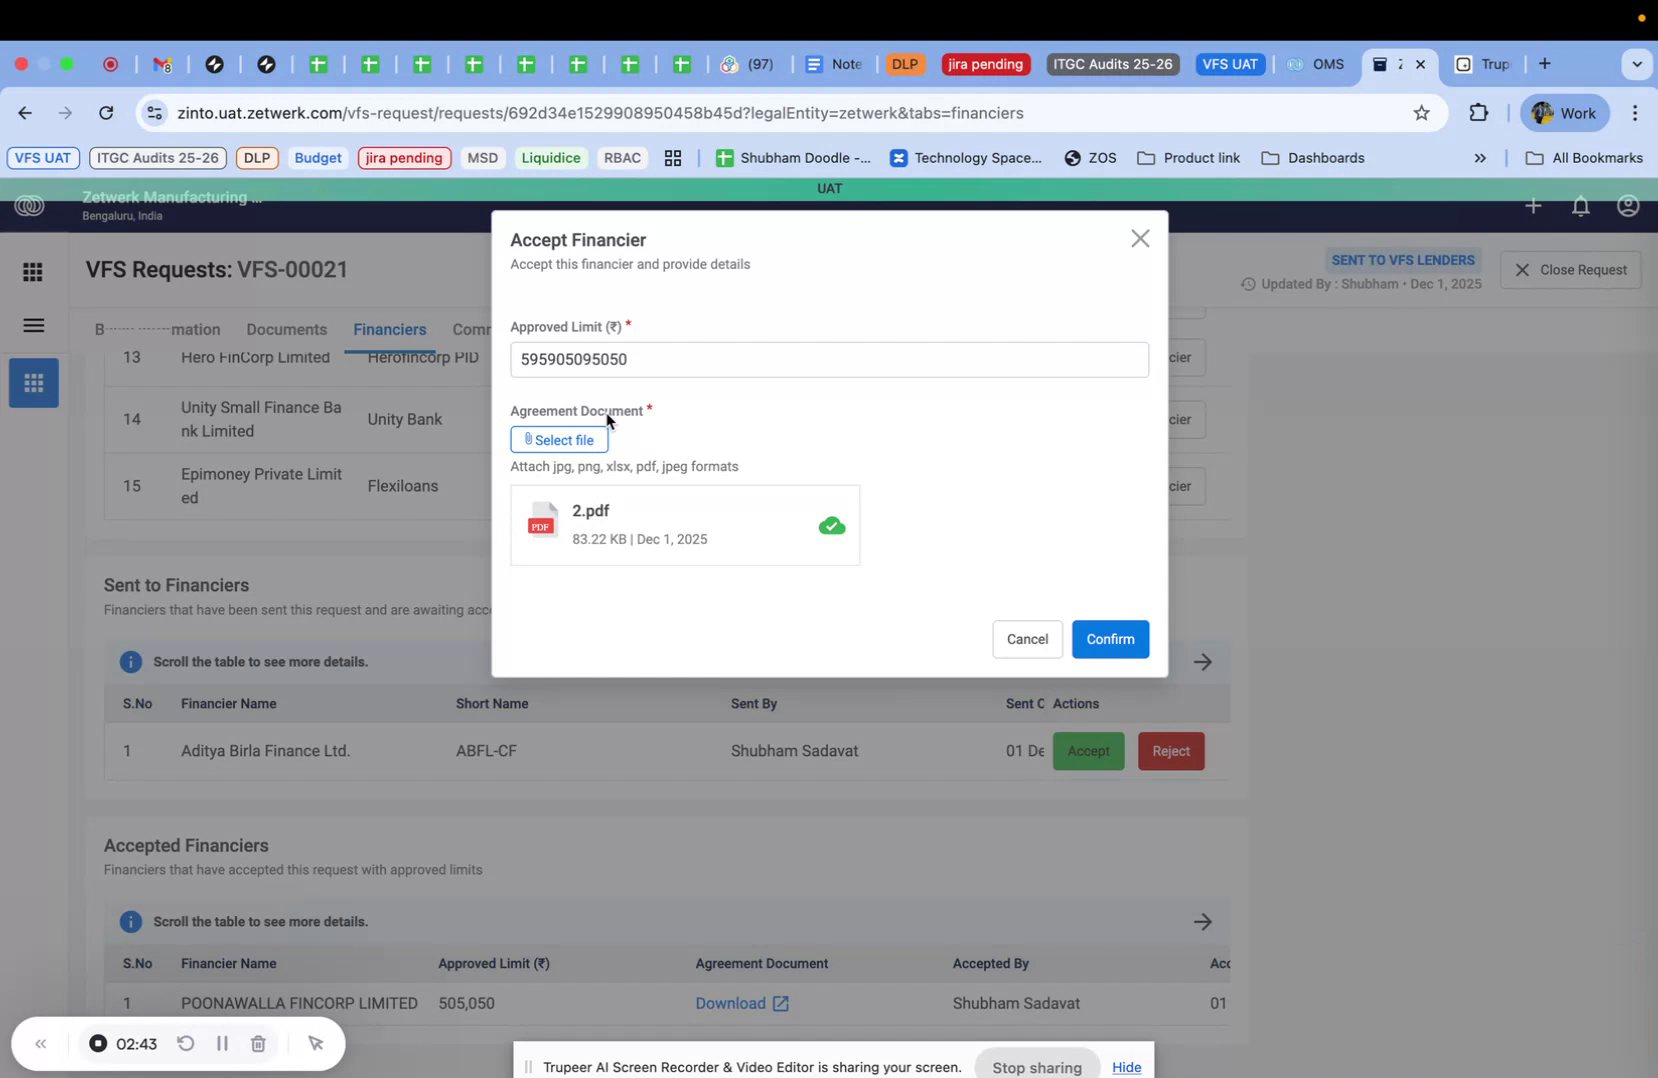This screenshot has height=1078, width=1658.
Task: Expand hidden bookmarks via the double chevron
Action: [1480, 158]
